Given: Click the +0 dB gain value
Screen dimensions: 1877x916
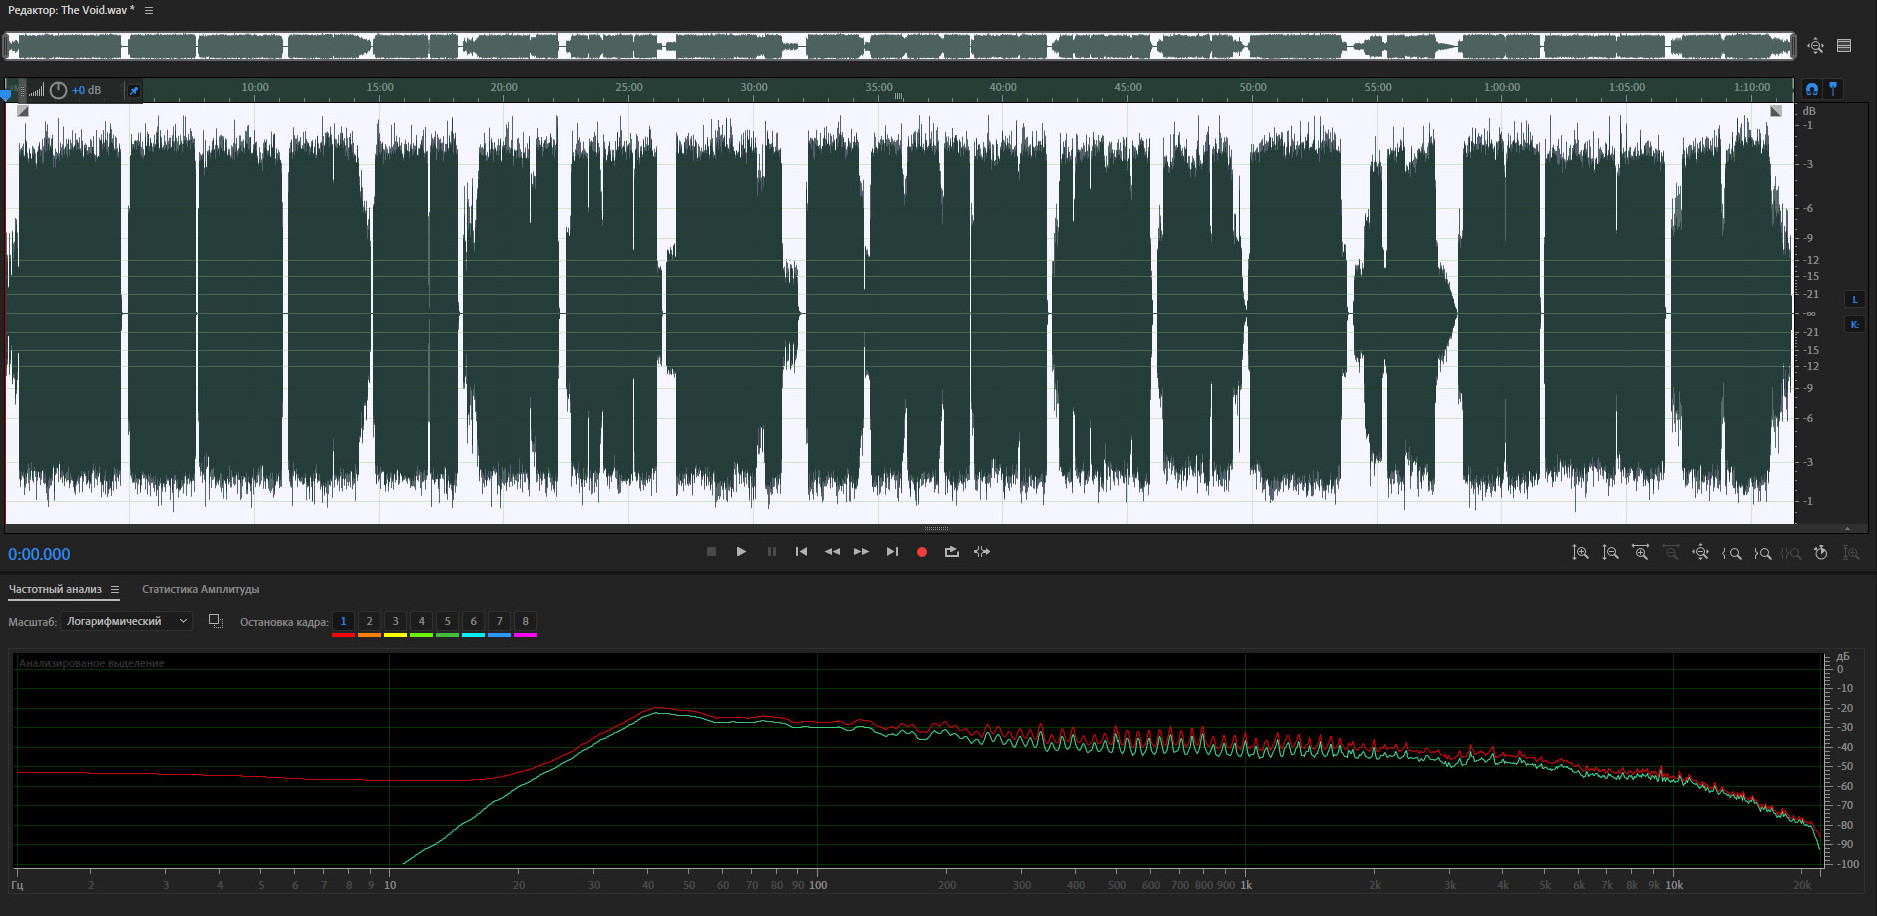Looking at the screenshot, I should click(x=86, y=90).
